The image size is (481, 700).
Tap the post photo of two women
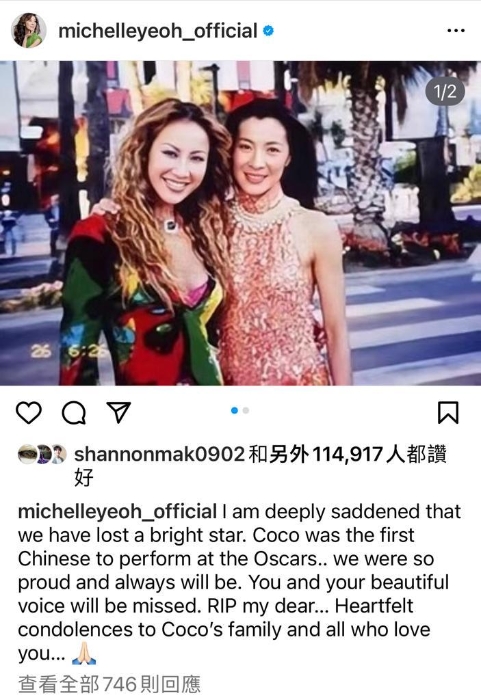(x=240, y=223)
